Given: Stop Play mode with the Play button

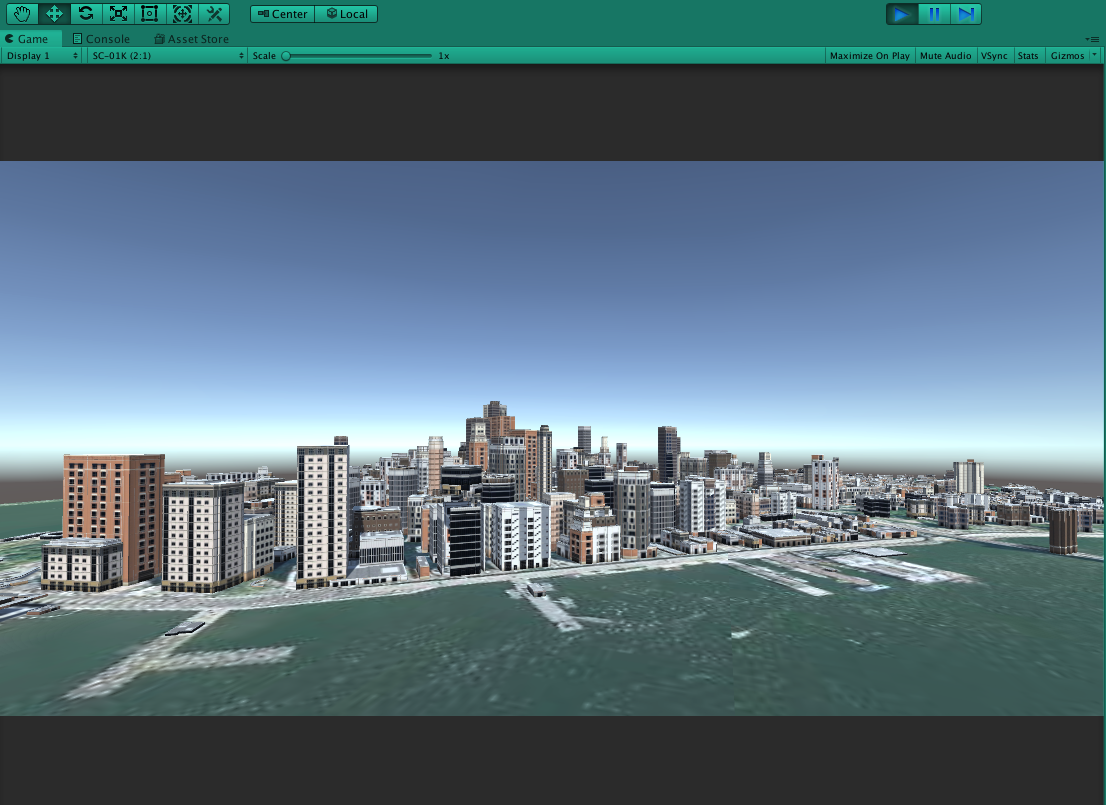Looking at the screenshot, I should click(901, 13).
